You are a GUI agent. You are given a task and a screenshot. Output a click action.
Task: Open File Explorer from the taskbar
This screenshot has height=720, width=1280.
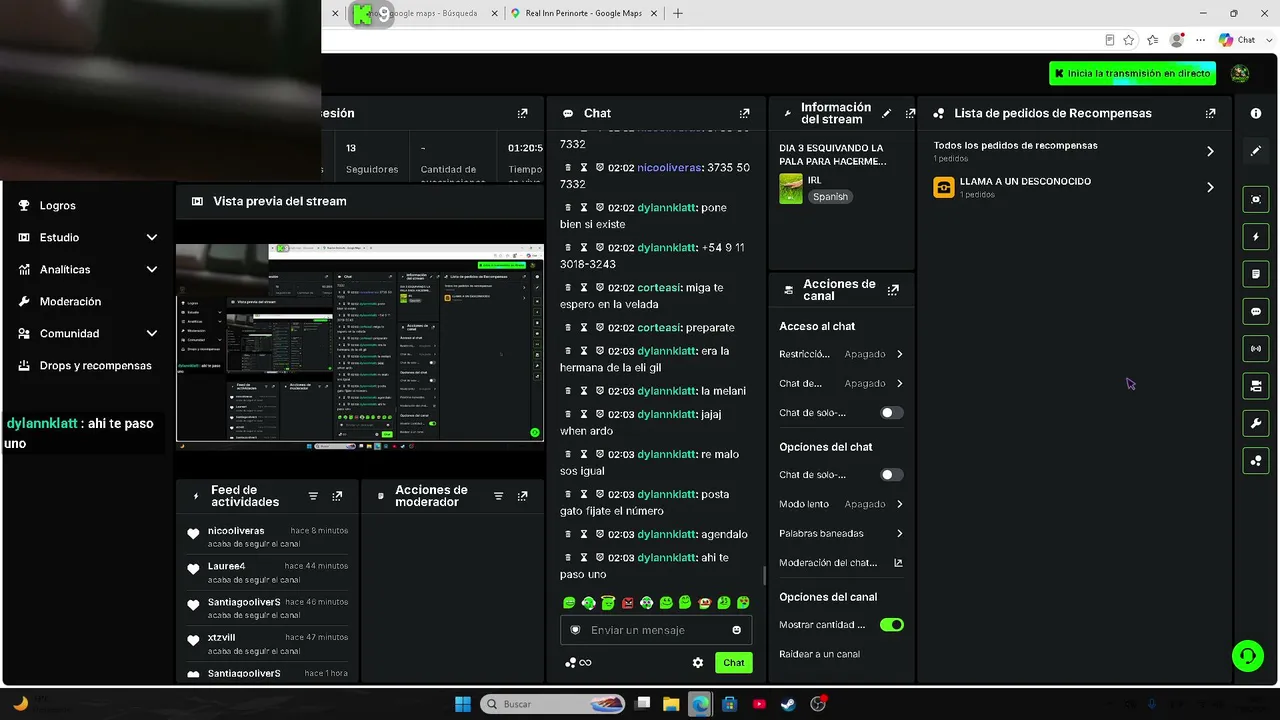671,704
